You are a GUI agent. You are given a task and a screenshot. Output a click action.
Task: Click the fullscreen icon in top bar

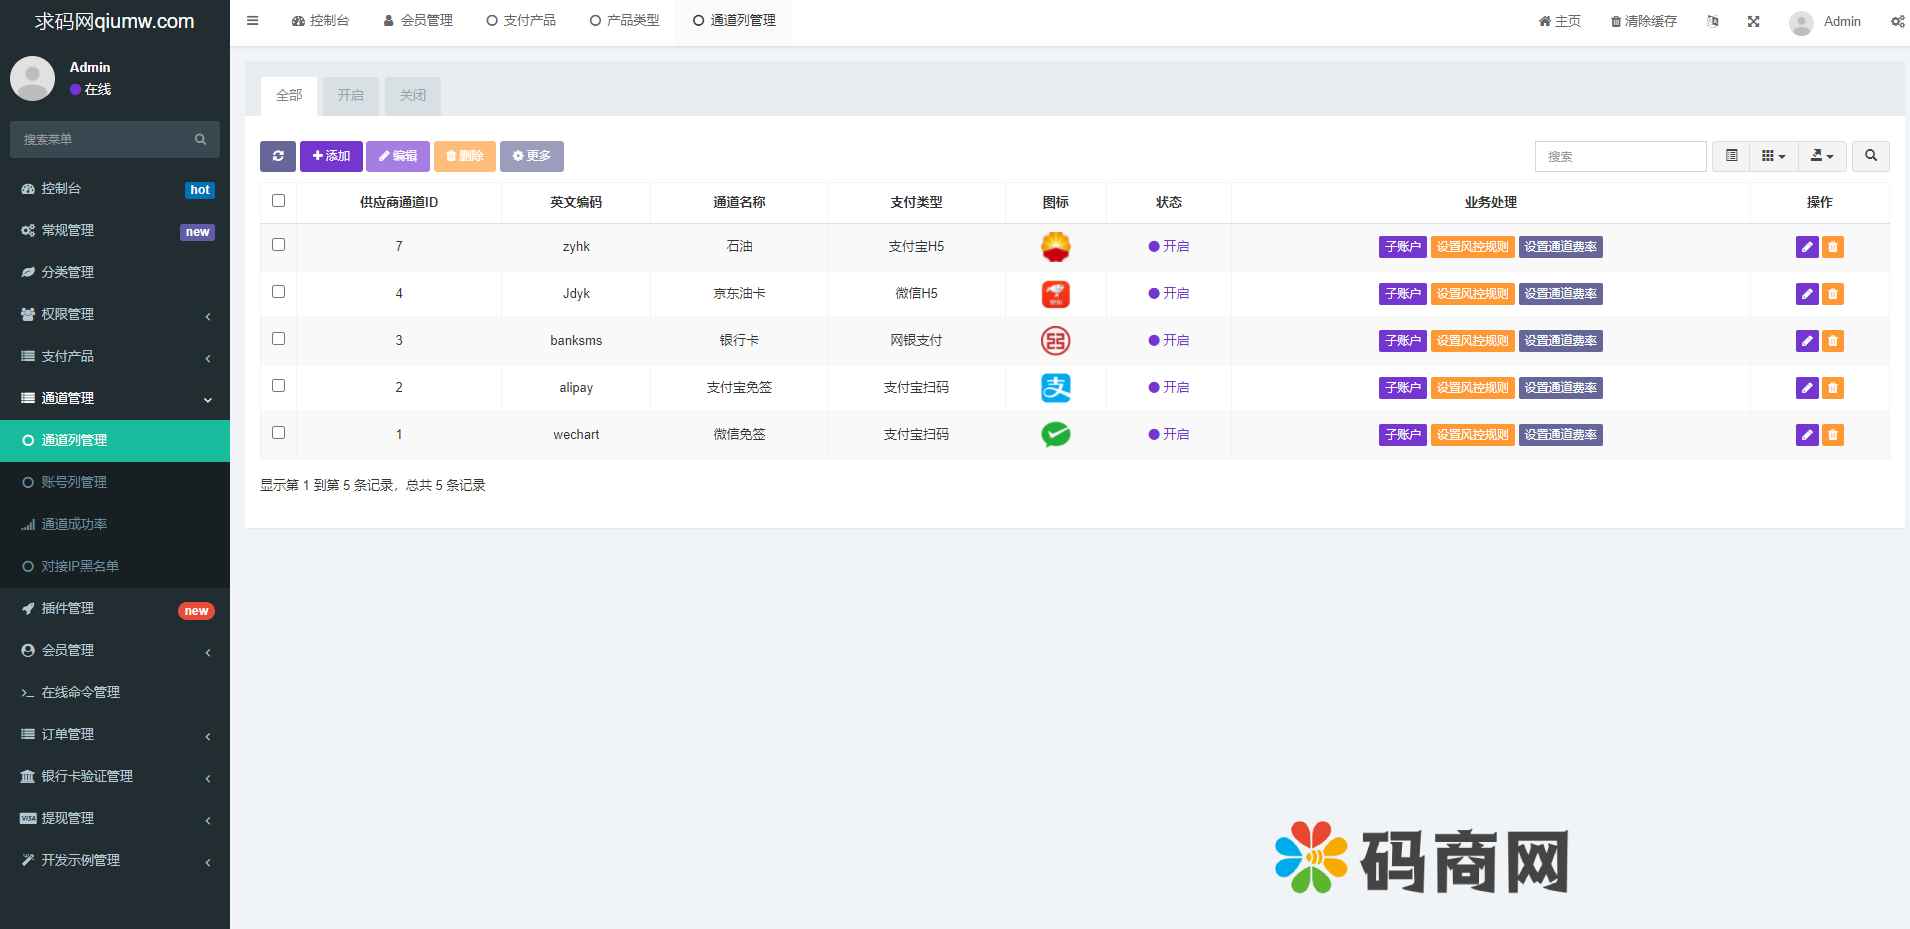[1753, 21]
